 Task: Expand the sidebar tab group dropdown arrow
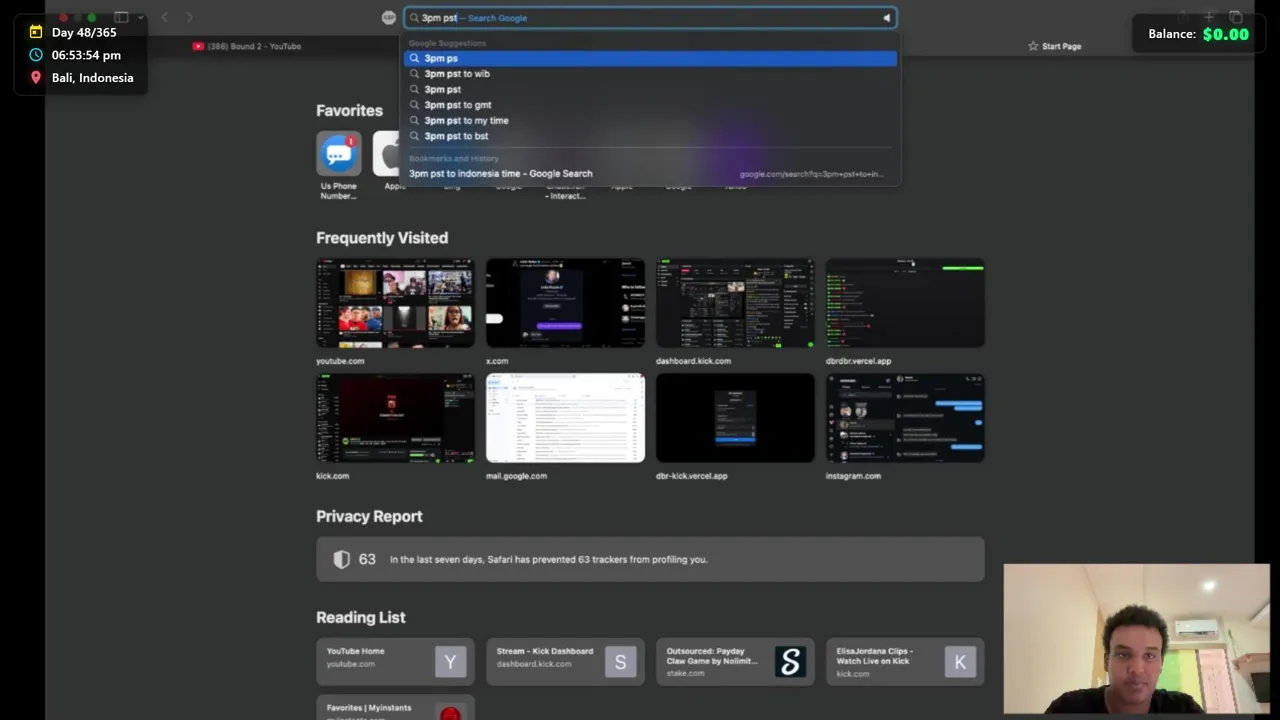(x=141, y=17)
